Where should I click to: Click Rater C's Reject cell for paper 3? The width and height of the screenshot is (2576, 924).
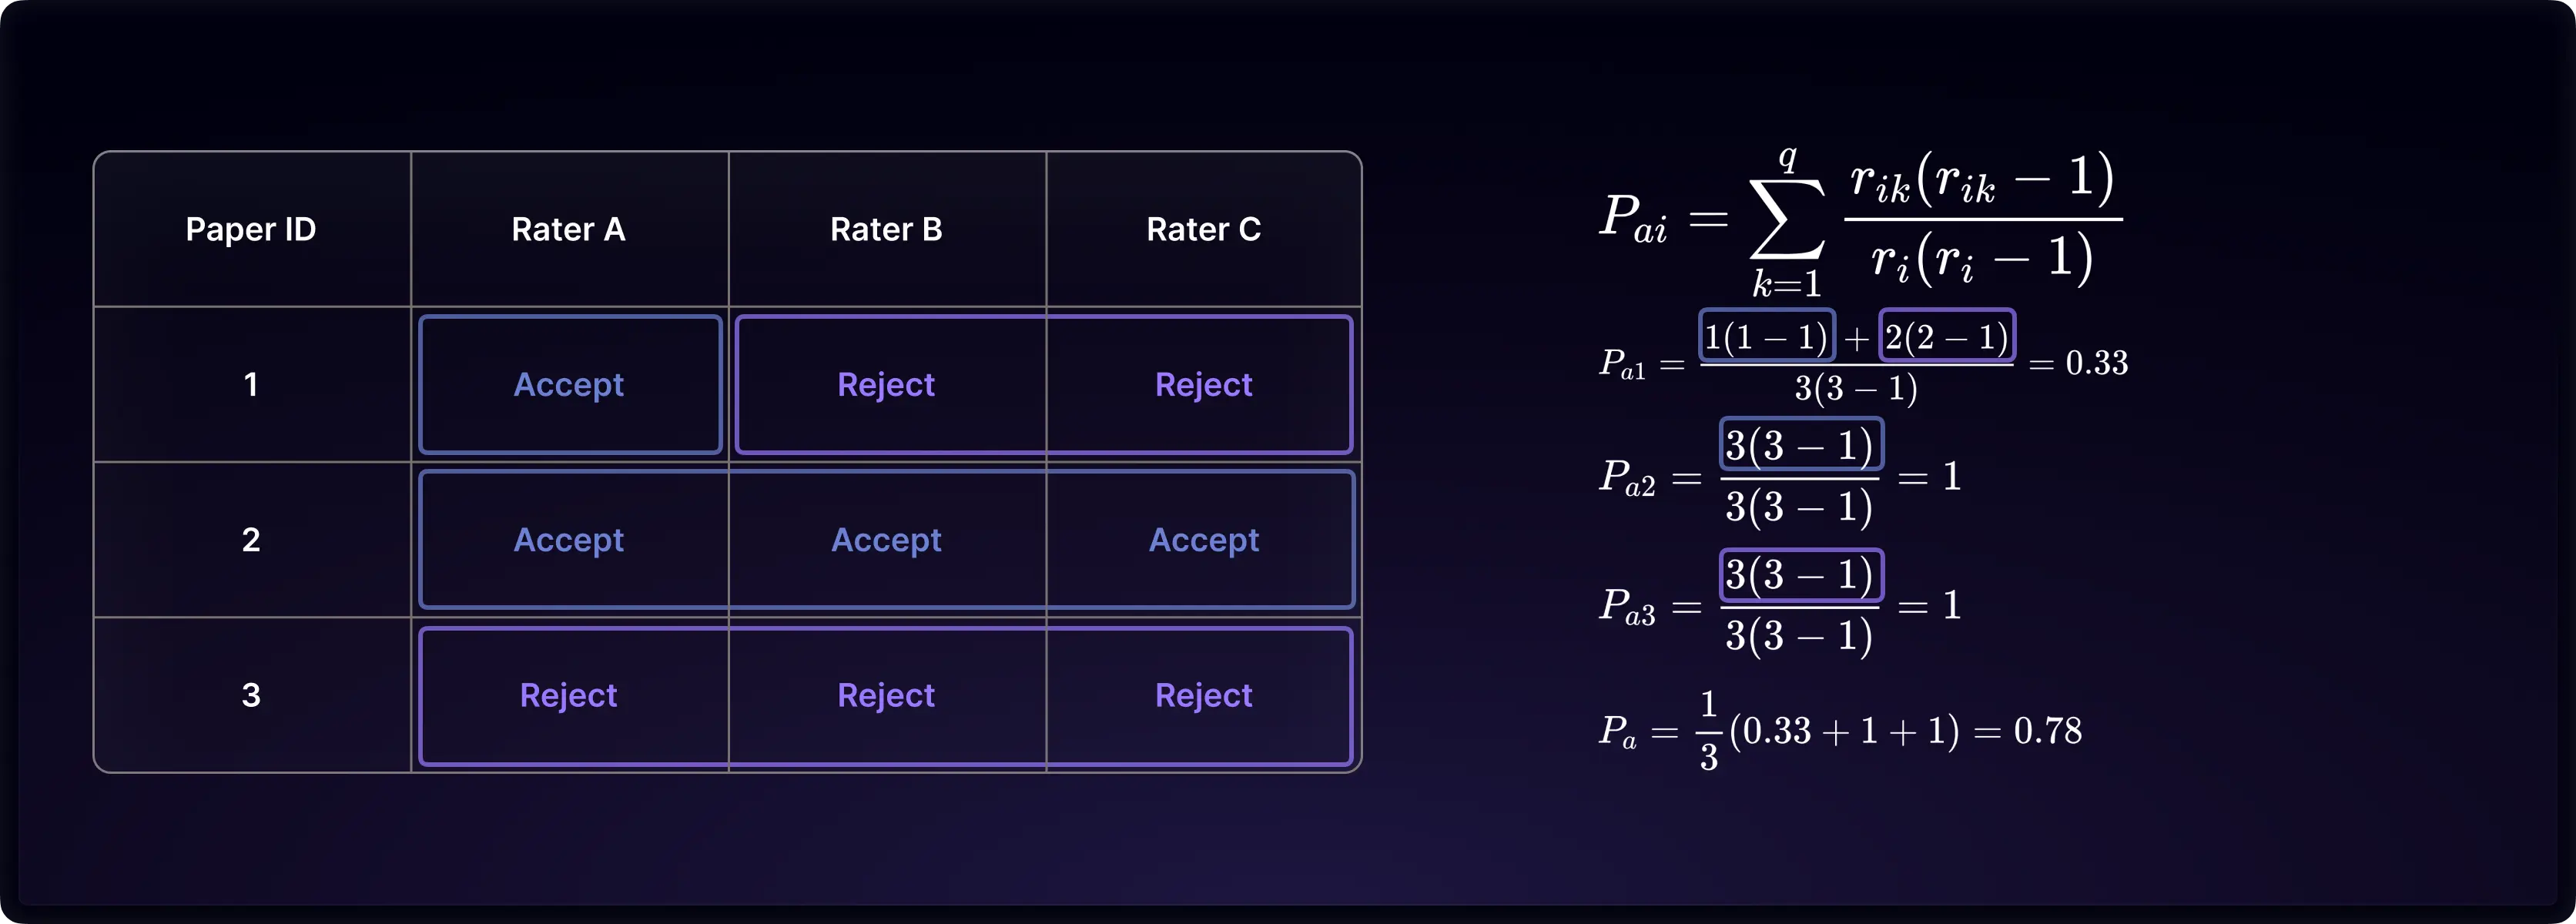pos(1204,695)
